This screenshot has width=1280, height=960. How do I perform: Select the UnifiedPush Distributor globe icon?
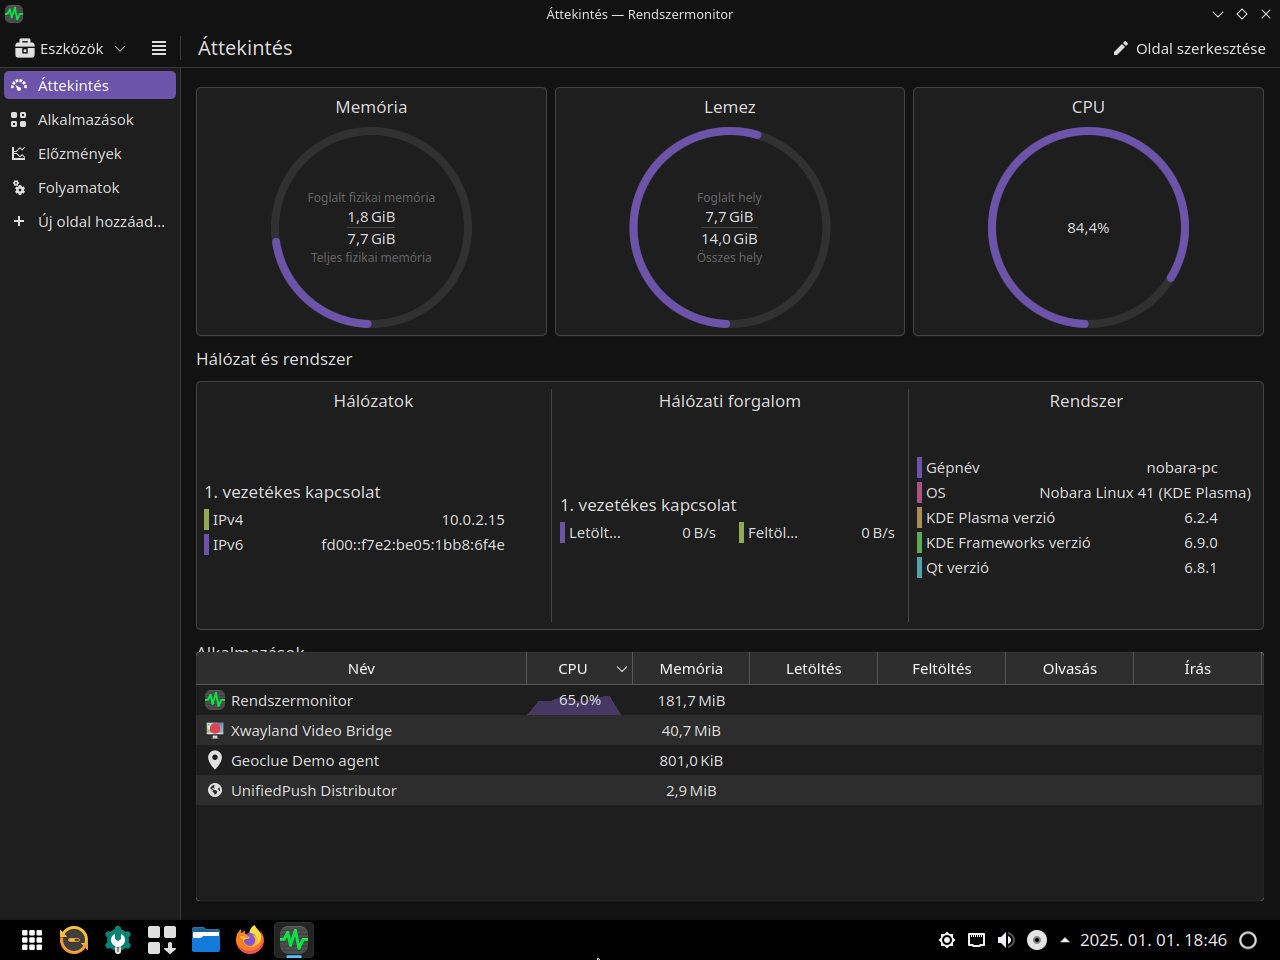[215, 790]
